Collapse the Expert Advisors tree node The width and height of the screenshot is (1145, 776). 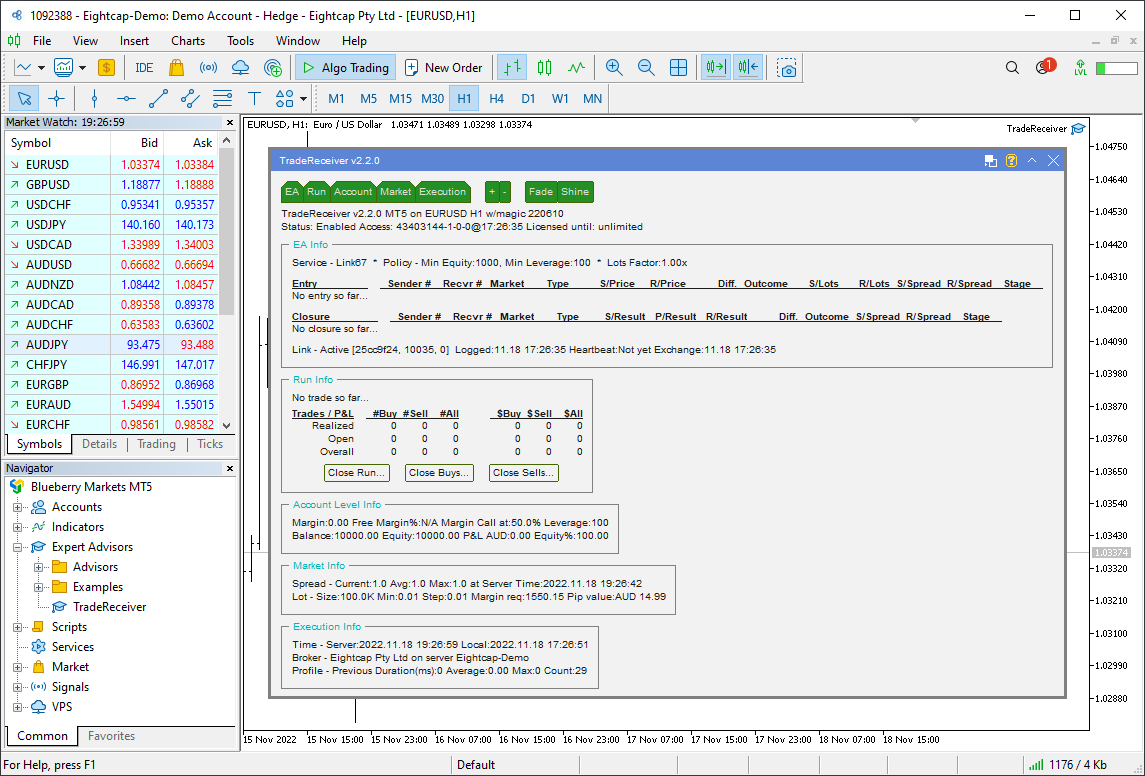tap(17, 547)
